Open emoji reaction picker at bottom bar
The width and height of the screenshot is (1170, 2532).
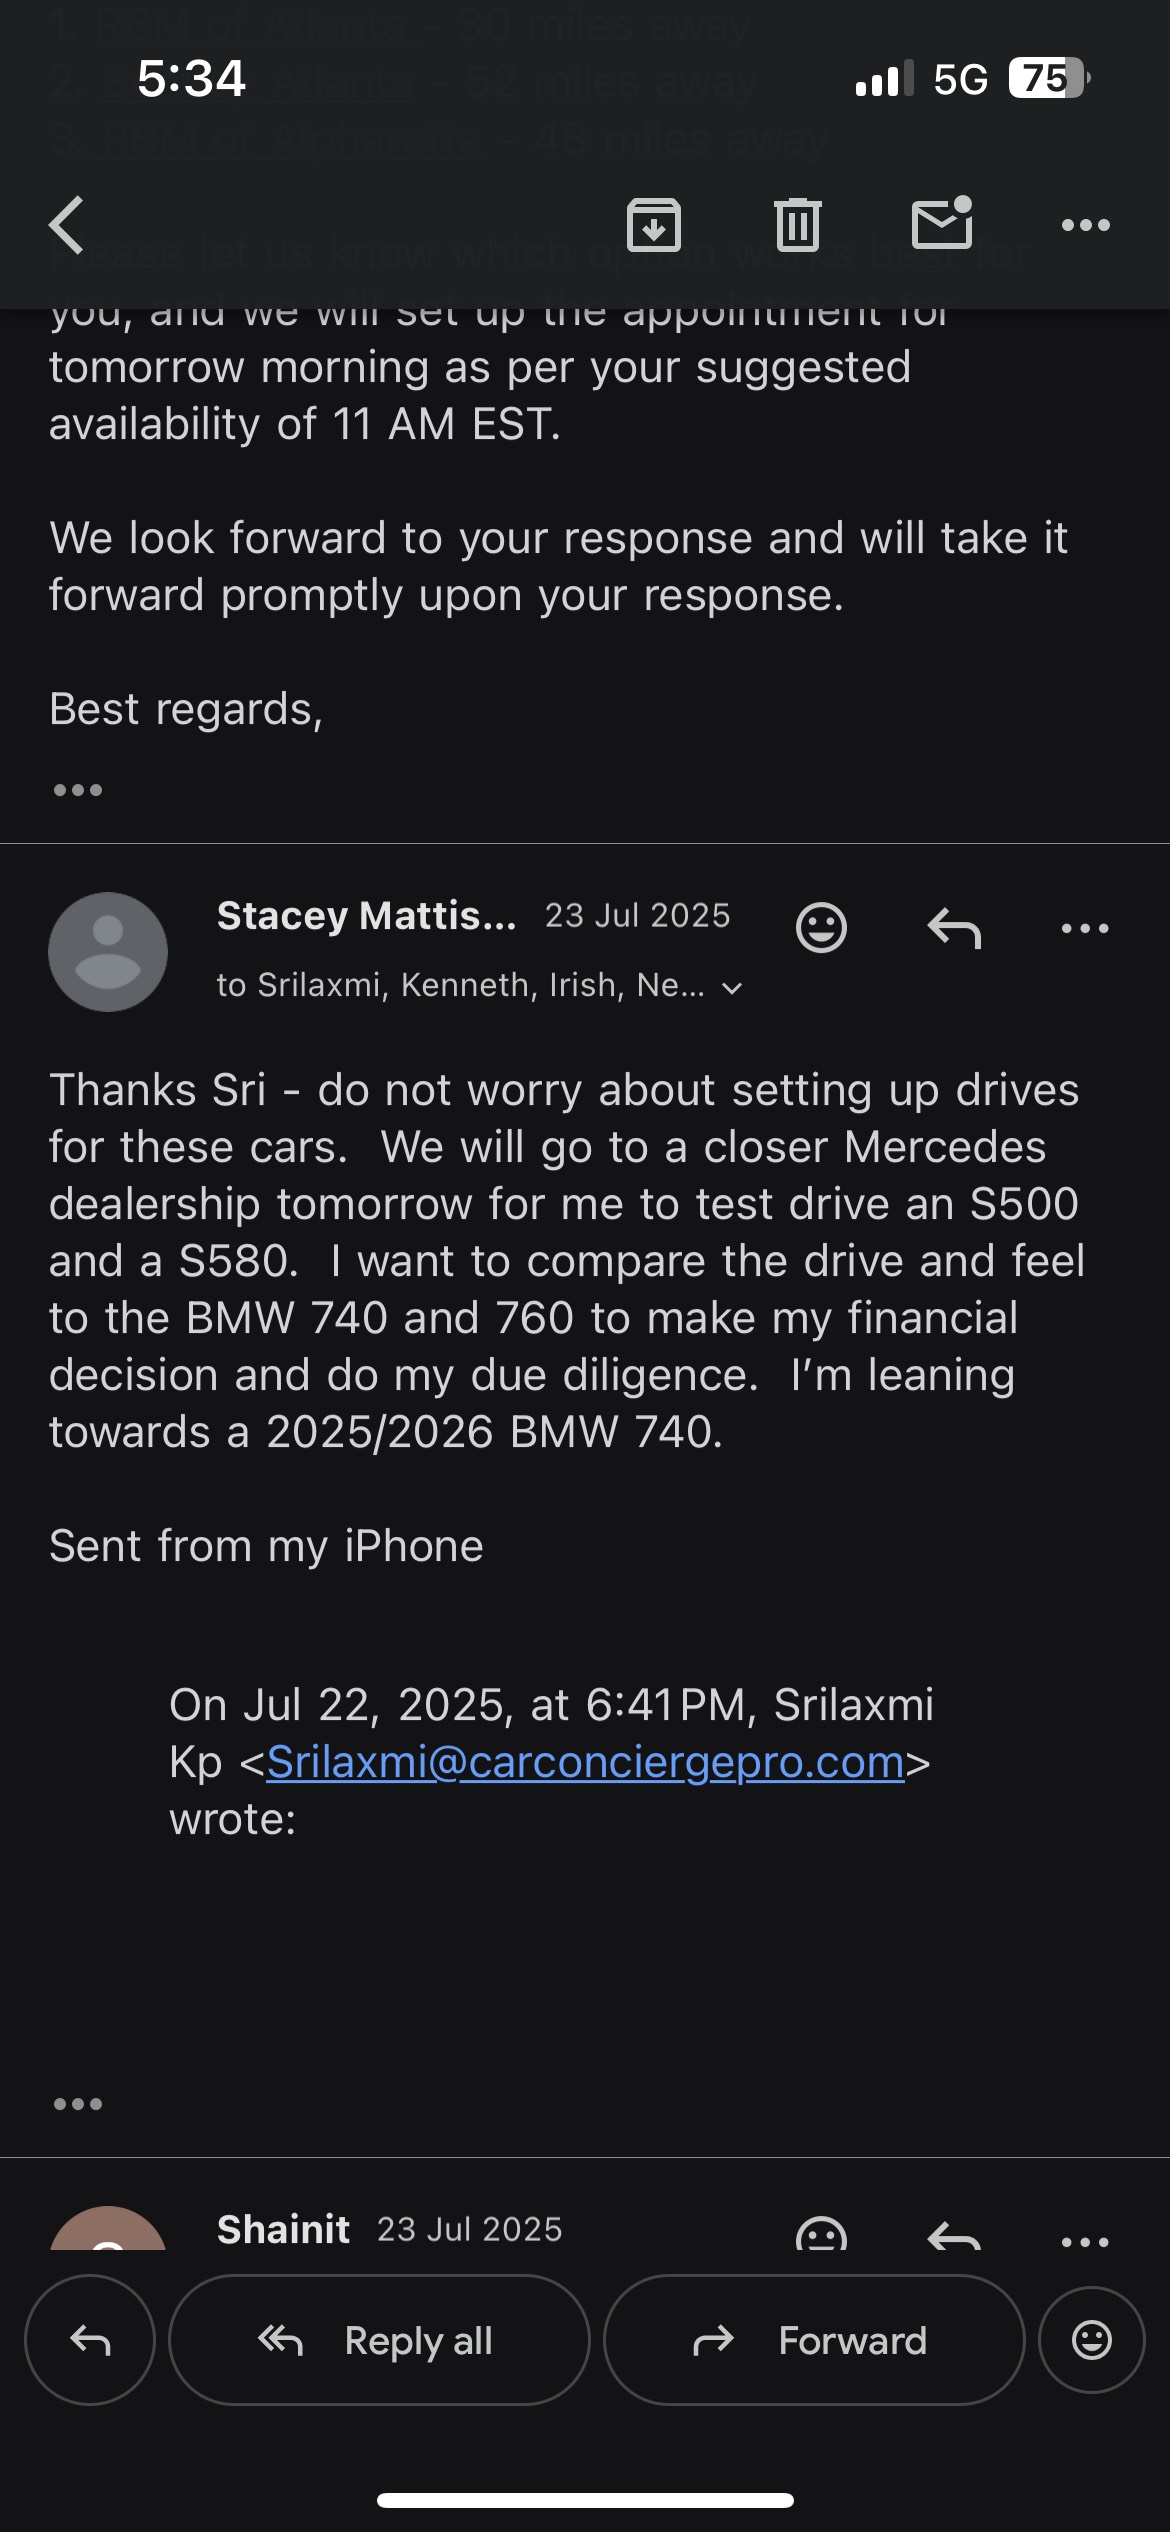click(1091, 2340)
